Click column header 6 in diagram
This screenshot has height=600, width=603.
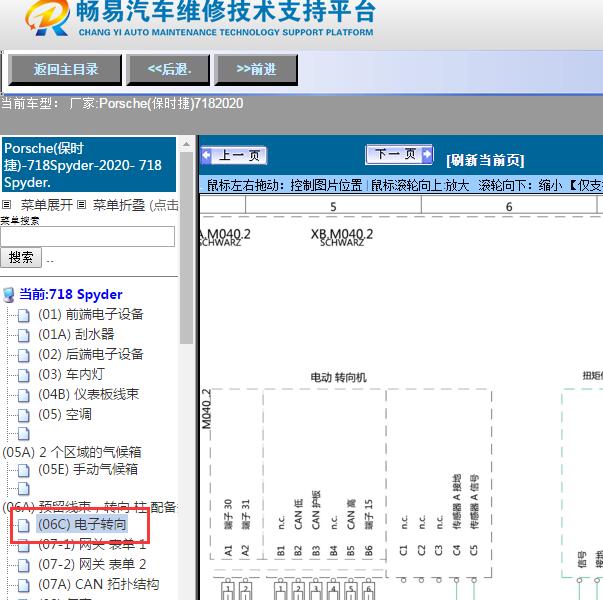point(509,207)
